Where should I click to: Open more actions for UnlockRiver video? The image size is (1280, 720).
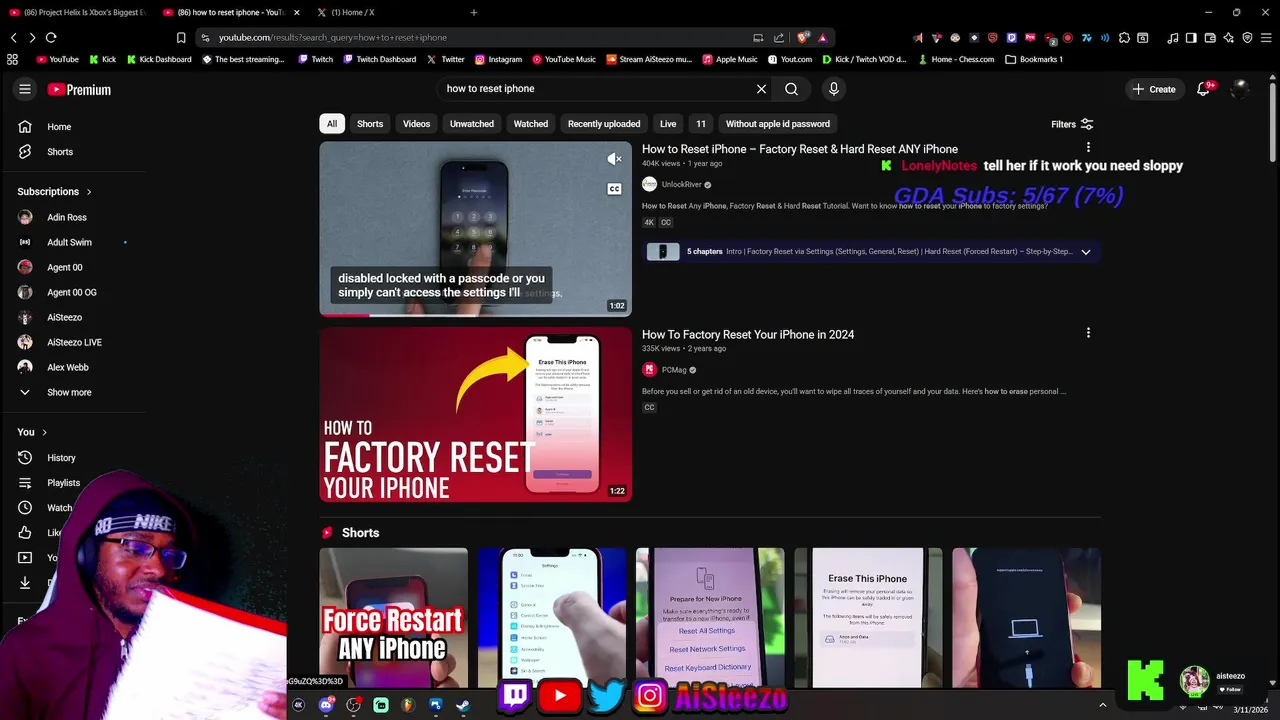[x=1088, y=148]
